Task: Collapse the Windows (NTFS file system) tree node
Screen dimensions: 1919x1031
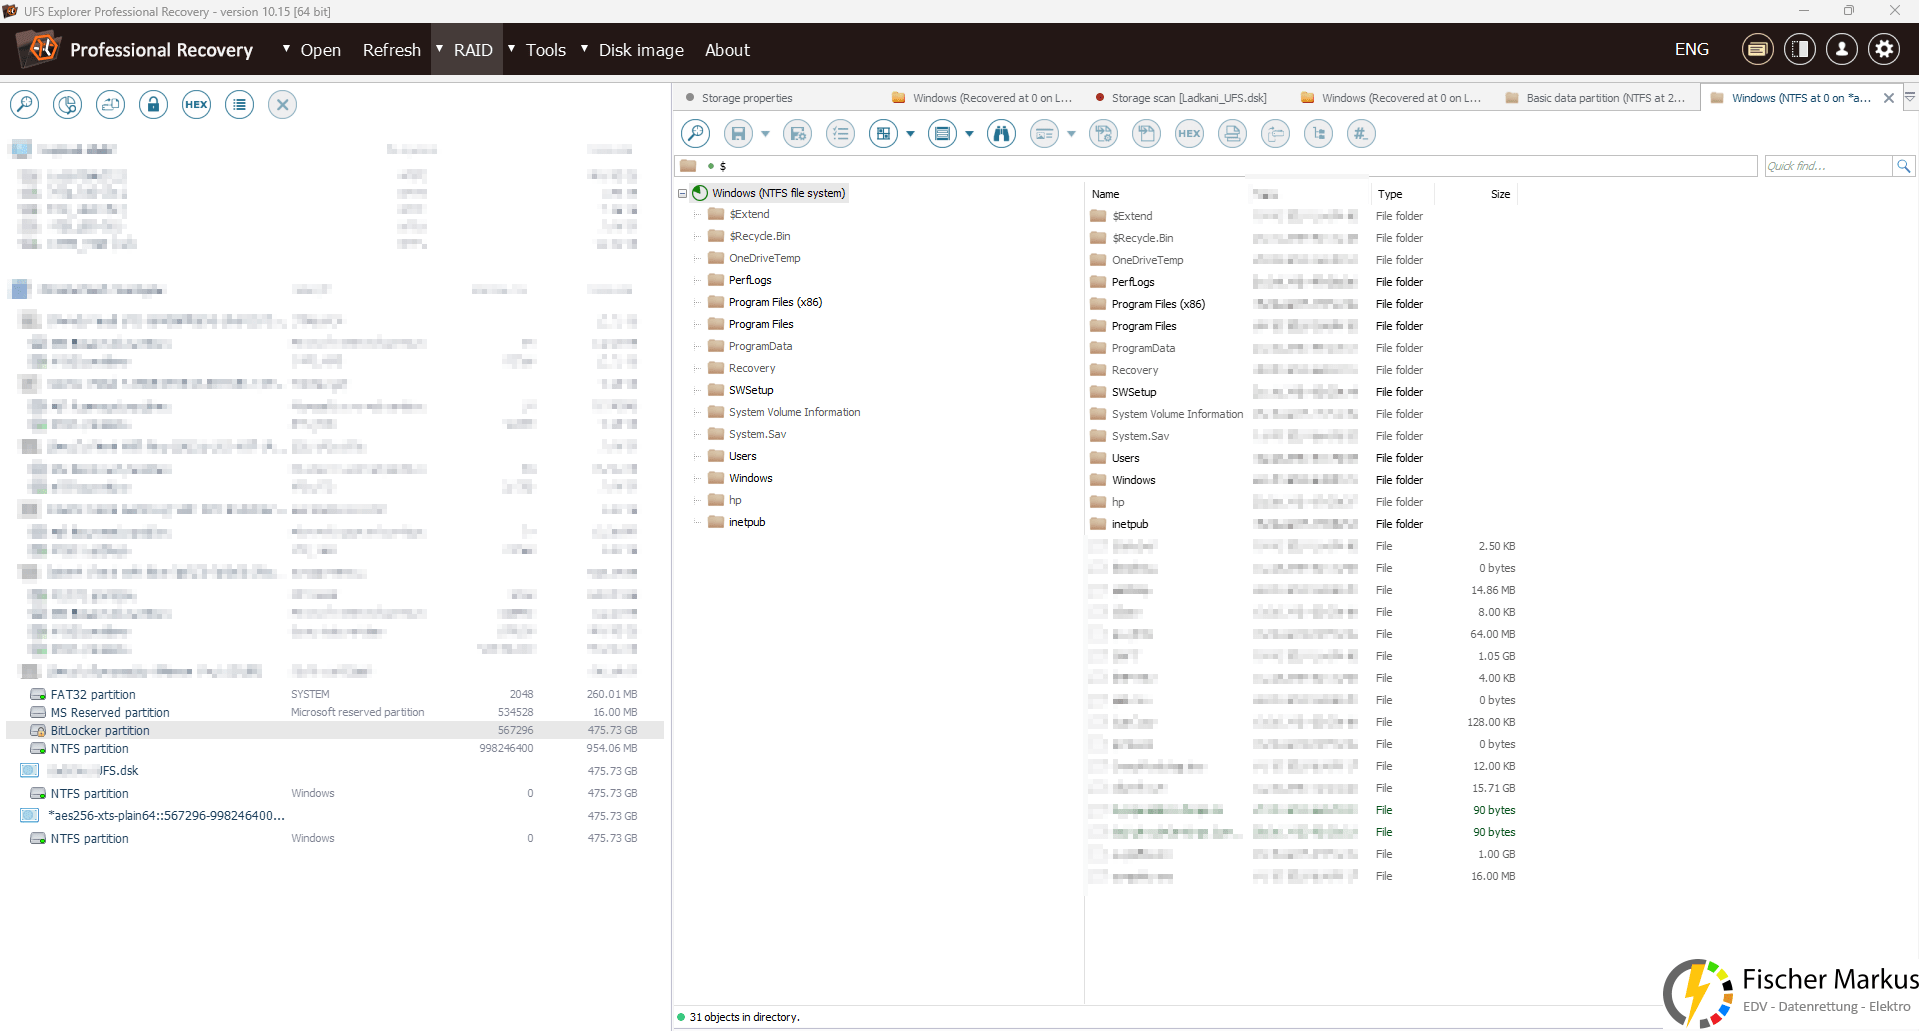Action: tap(683, 194)
